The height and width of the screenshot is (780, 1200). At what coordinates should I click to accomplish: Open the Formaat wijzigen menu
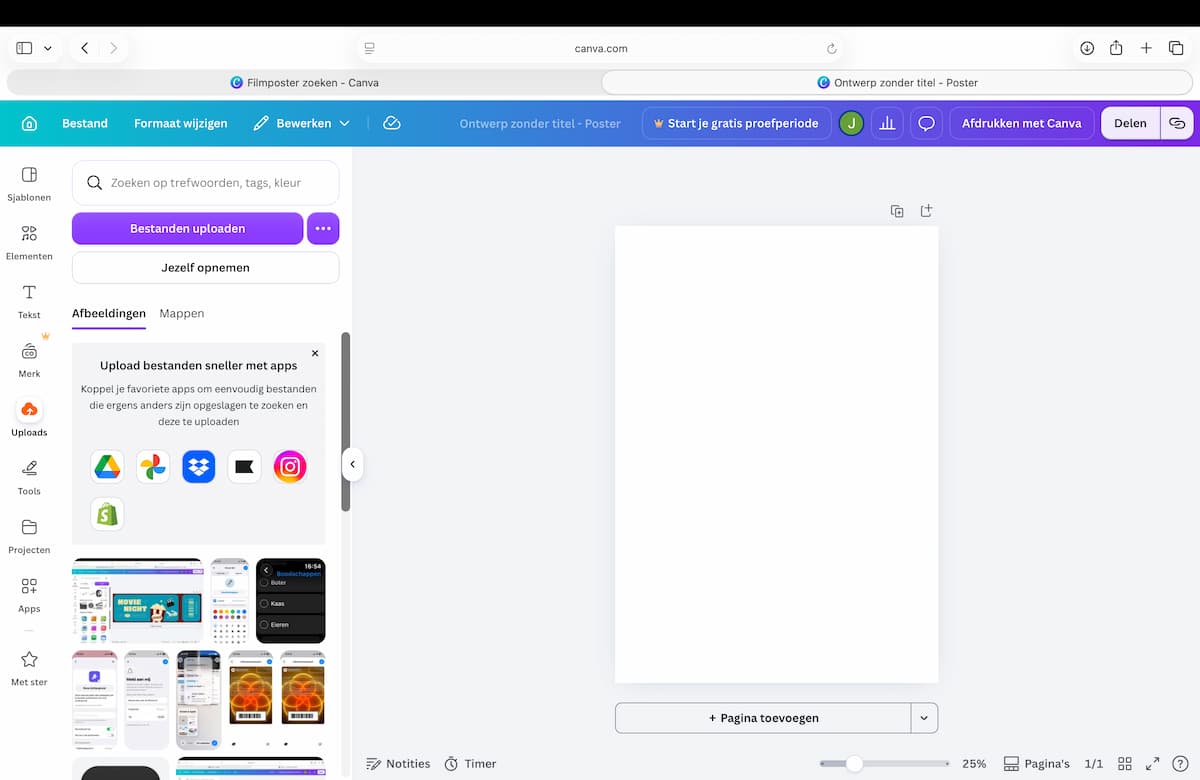tap(181, 123)
